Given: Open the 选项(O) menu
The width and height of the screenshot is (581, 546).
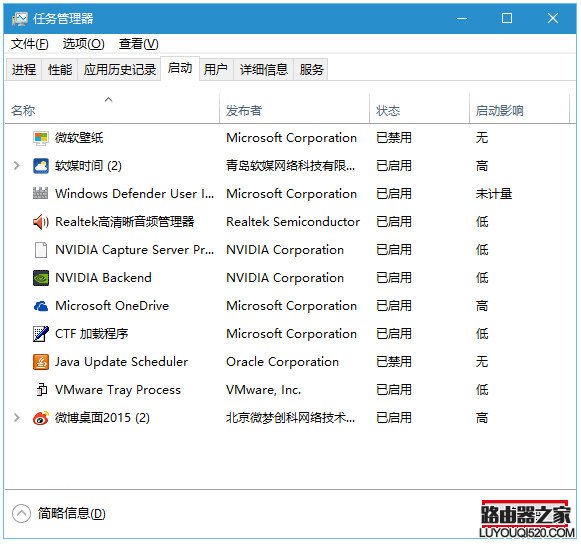Looking at the screenshot, I should coord(83,44).
